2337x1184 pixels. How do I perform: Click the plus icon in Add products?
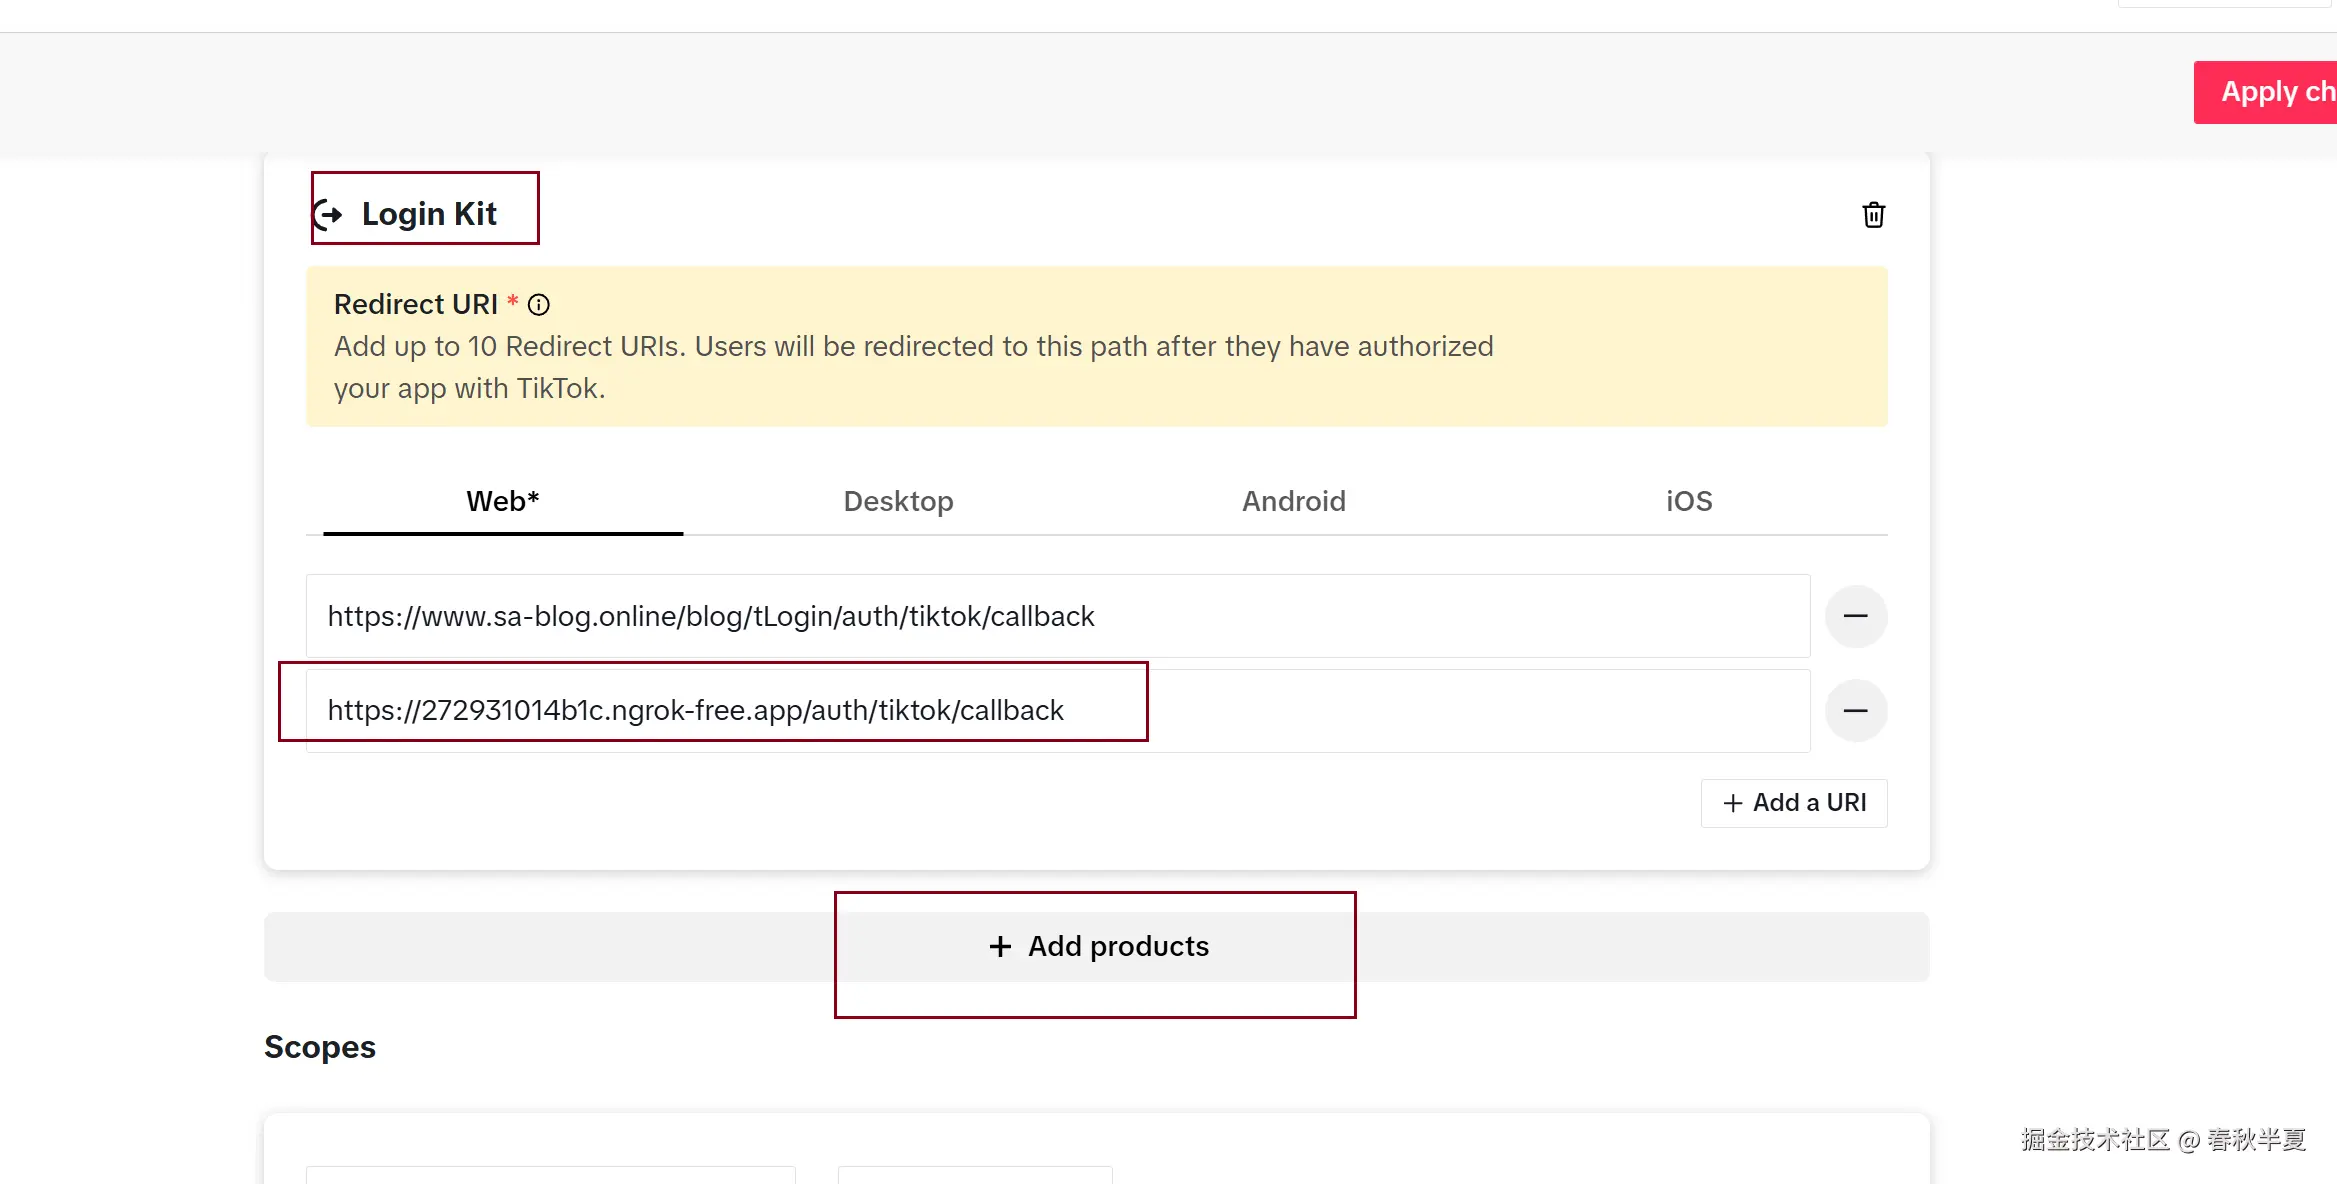click(x=999, y=946)
